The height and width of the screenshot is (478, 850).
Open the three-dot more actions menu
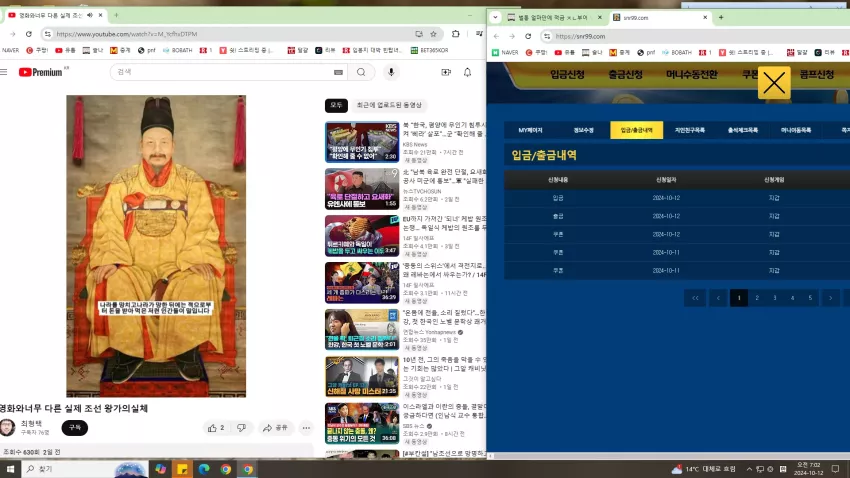click(x=306, y=428)
